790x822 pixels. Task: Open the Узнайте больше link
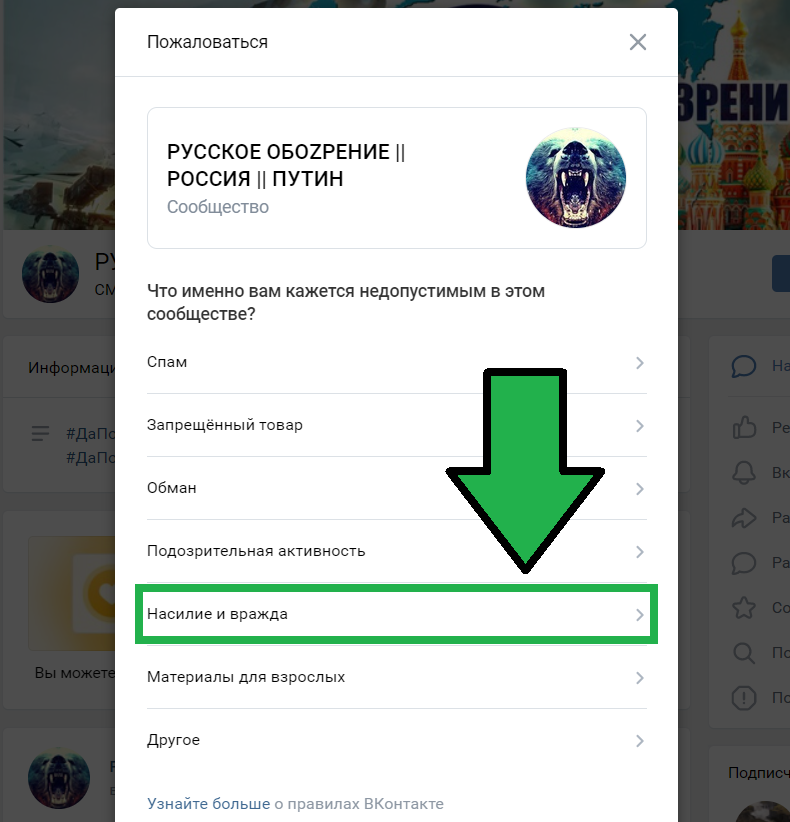pos(208,804)
